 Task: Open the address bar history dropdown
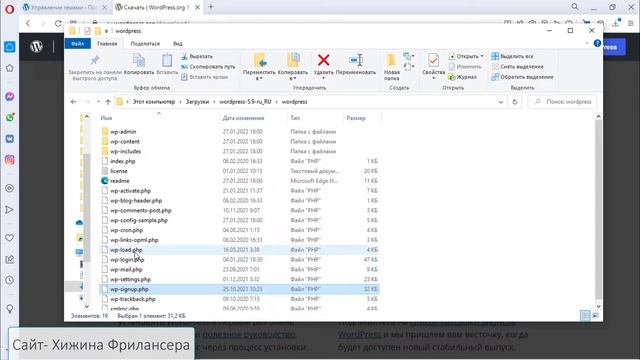click(x=501, y=102)
